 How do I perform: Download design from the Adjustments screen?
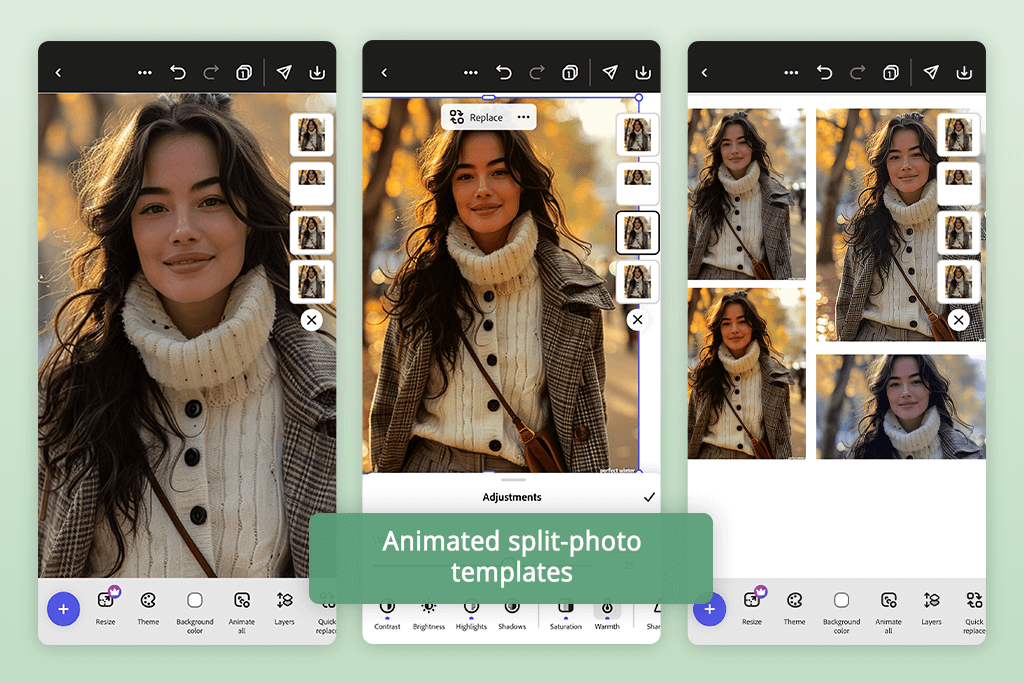pyautogui.click(x=643, y=72)
